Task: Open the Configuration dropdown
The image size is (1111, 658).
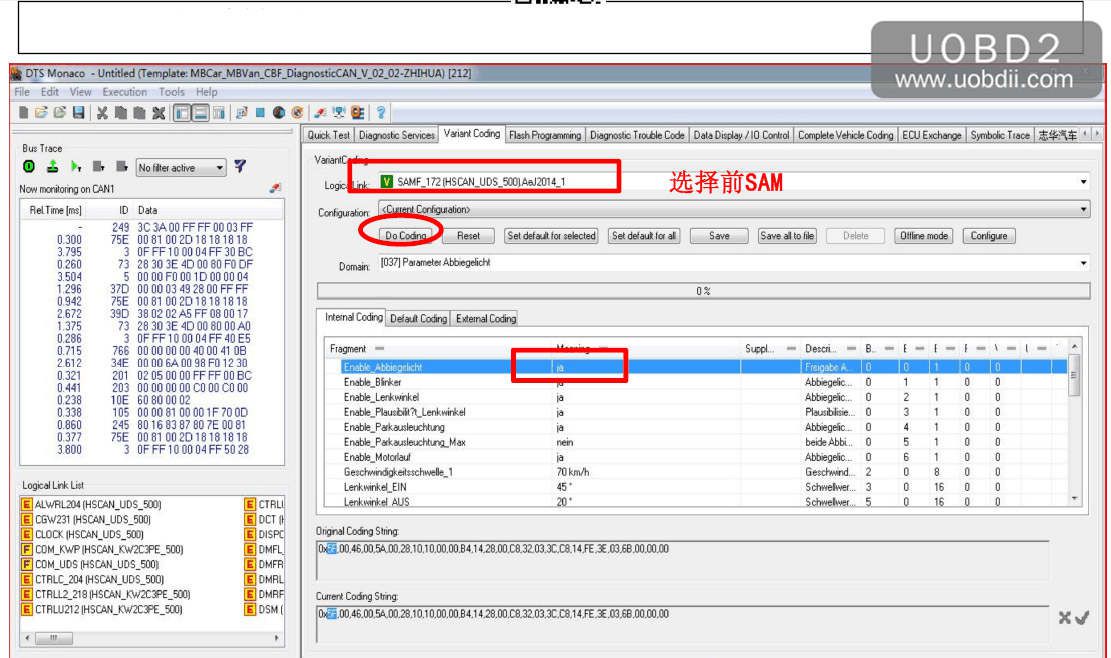Action: tap(1083, 210)
